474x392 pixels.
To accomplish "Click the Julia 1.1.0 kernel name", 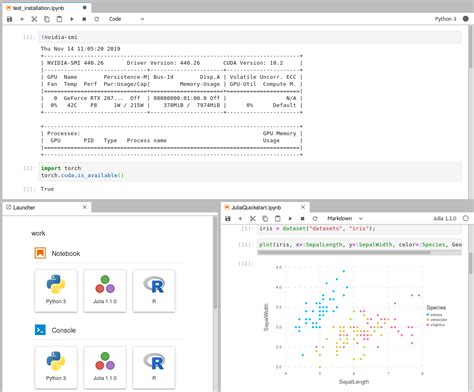I will [x=444, y=218].
